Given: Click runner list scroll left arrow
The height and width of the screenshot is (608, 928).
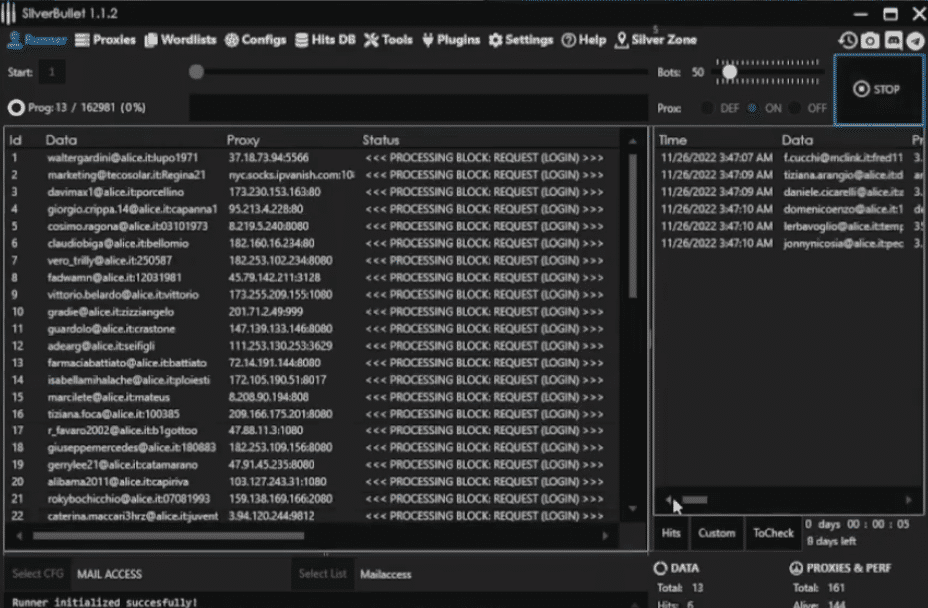Looking at the screenshot, I should click(20, 536).
